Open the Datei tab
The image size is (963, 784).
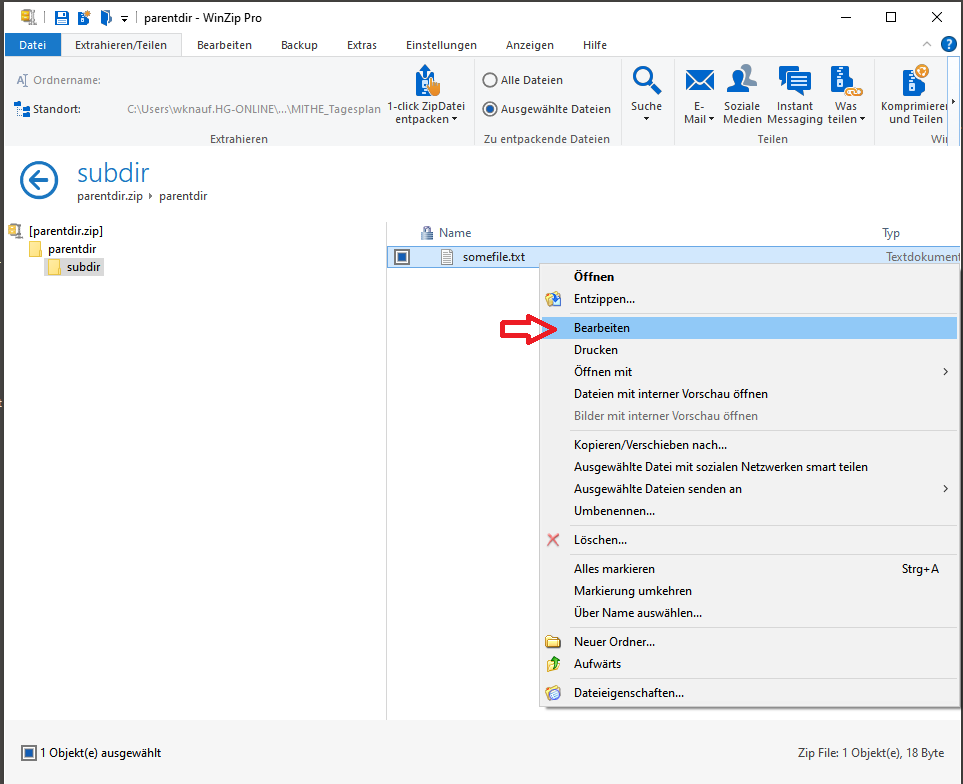click(x=33, y=45)
